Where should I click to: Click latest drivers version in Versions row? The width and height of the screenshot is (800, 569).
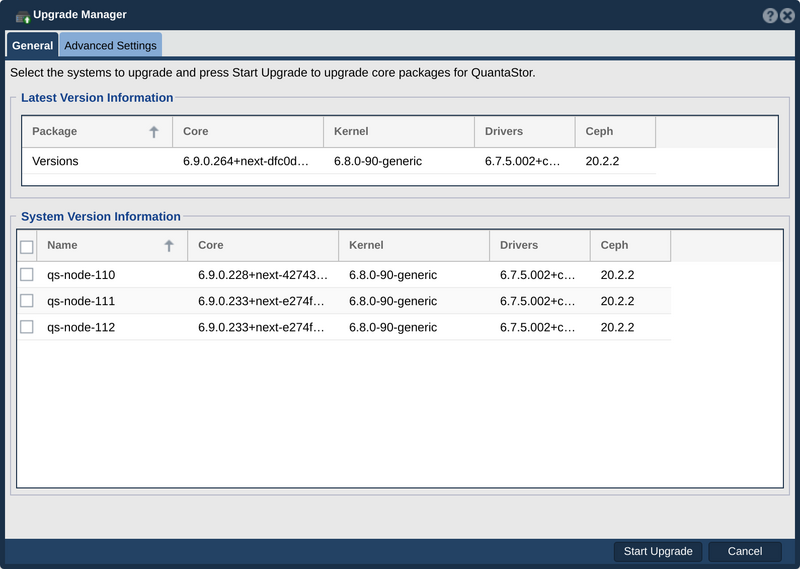[522, 161]
